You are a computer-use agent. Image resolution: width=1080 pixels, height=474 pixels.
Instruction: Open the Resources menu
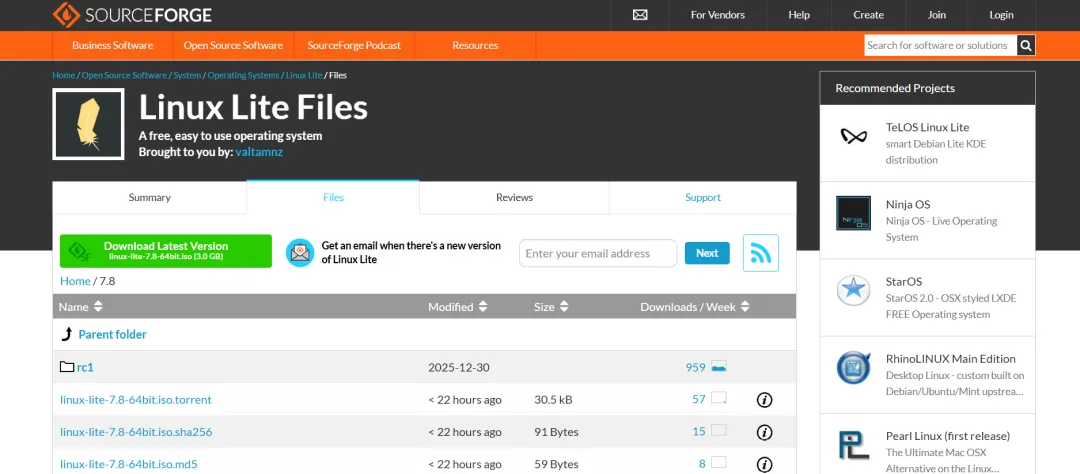(475, 45)
